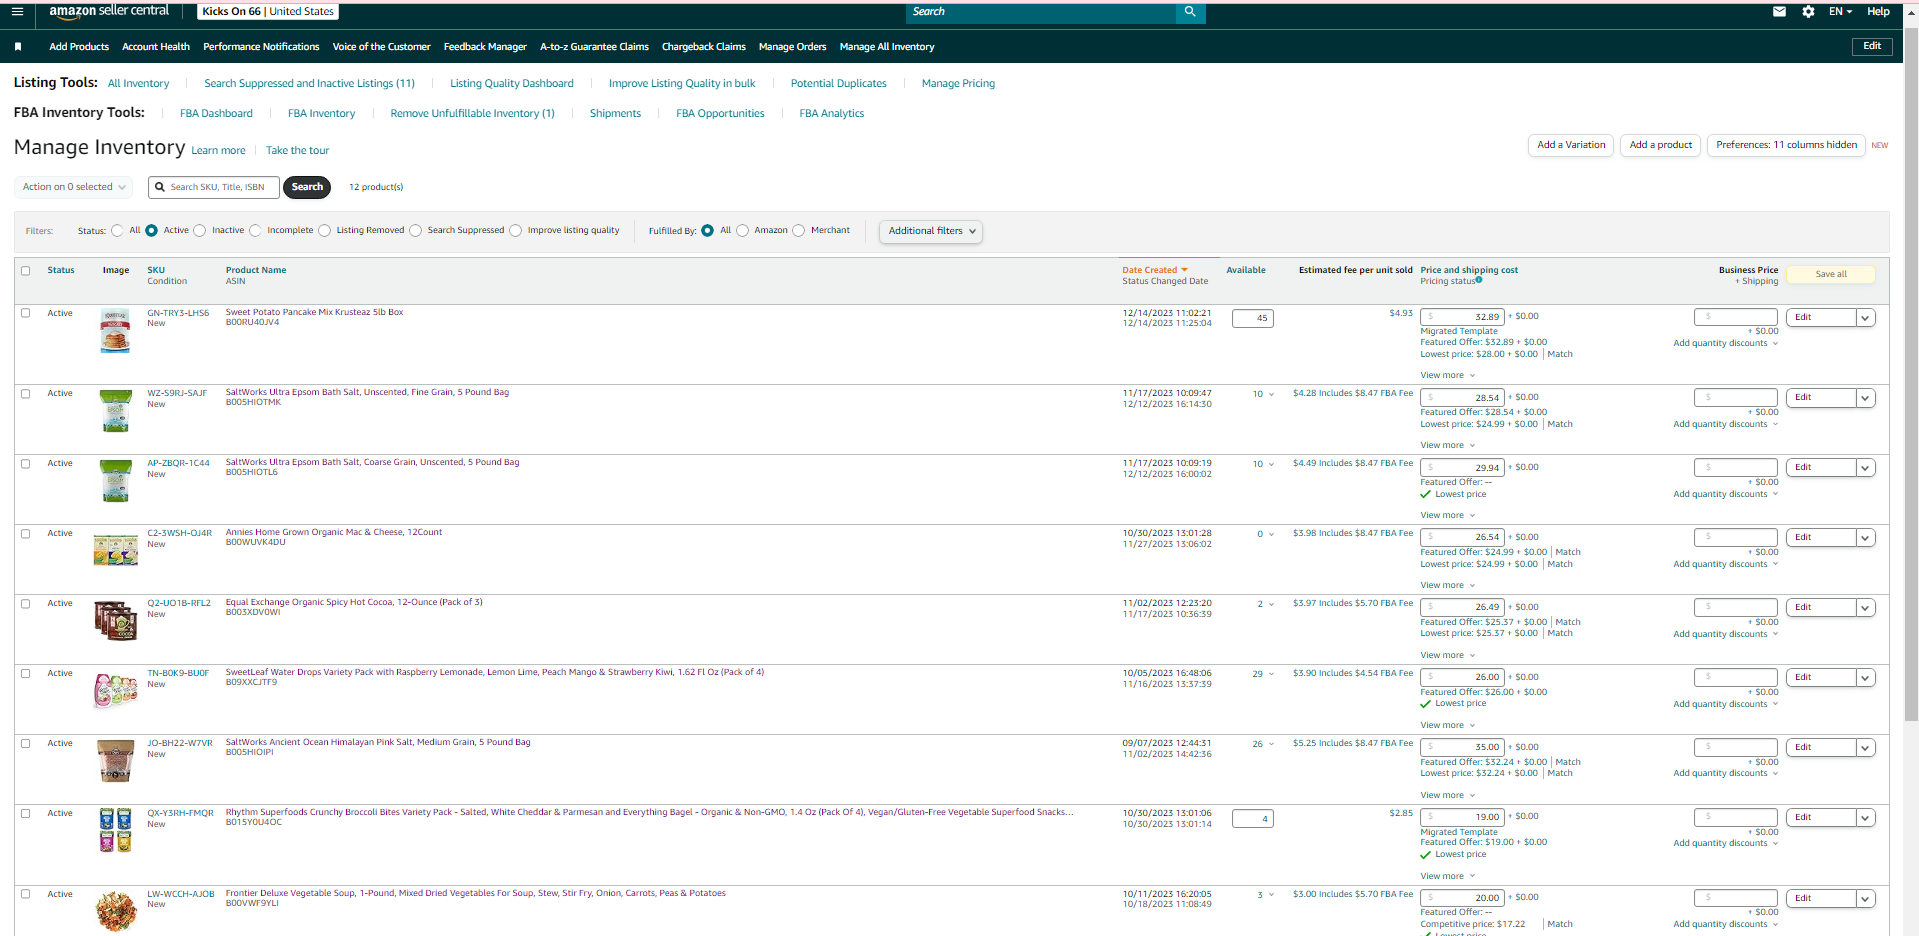The width and height of the screenshot is (1919, 936).
Task: Open Voice of the Customer
Action: (x=381, y=47)
